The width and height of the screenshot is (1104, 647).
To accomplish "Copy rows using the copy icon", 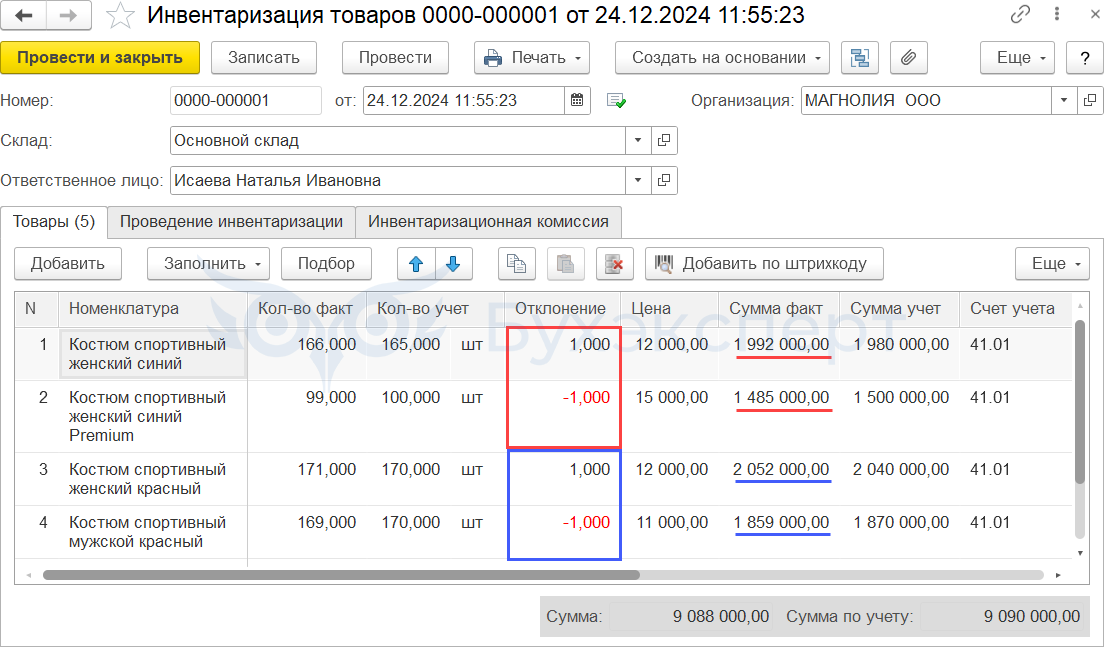I will tap(517, 264).
